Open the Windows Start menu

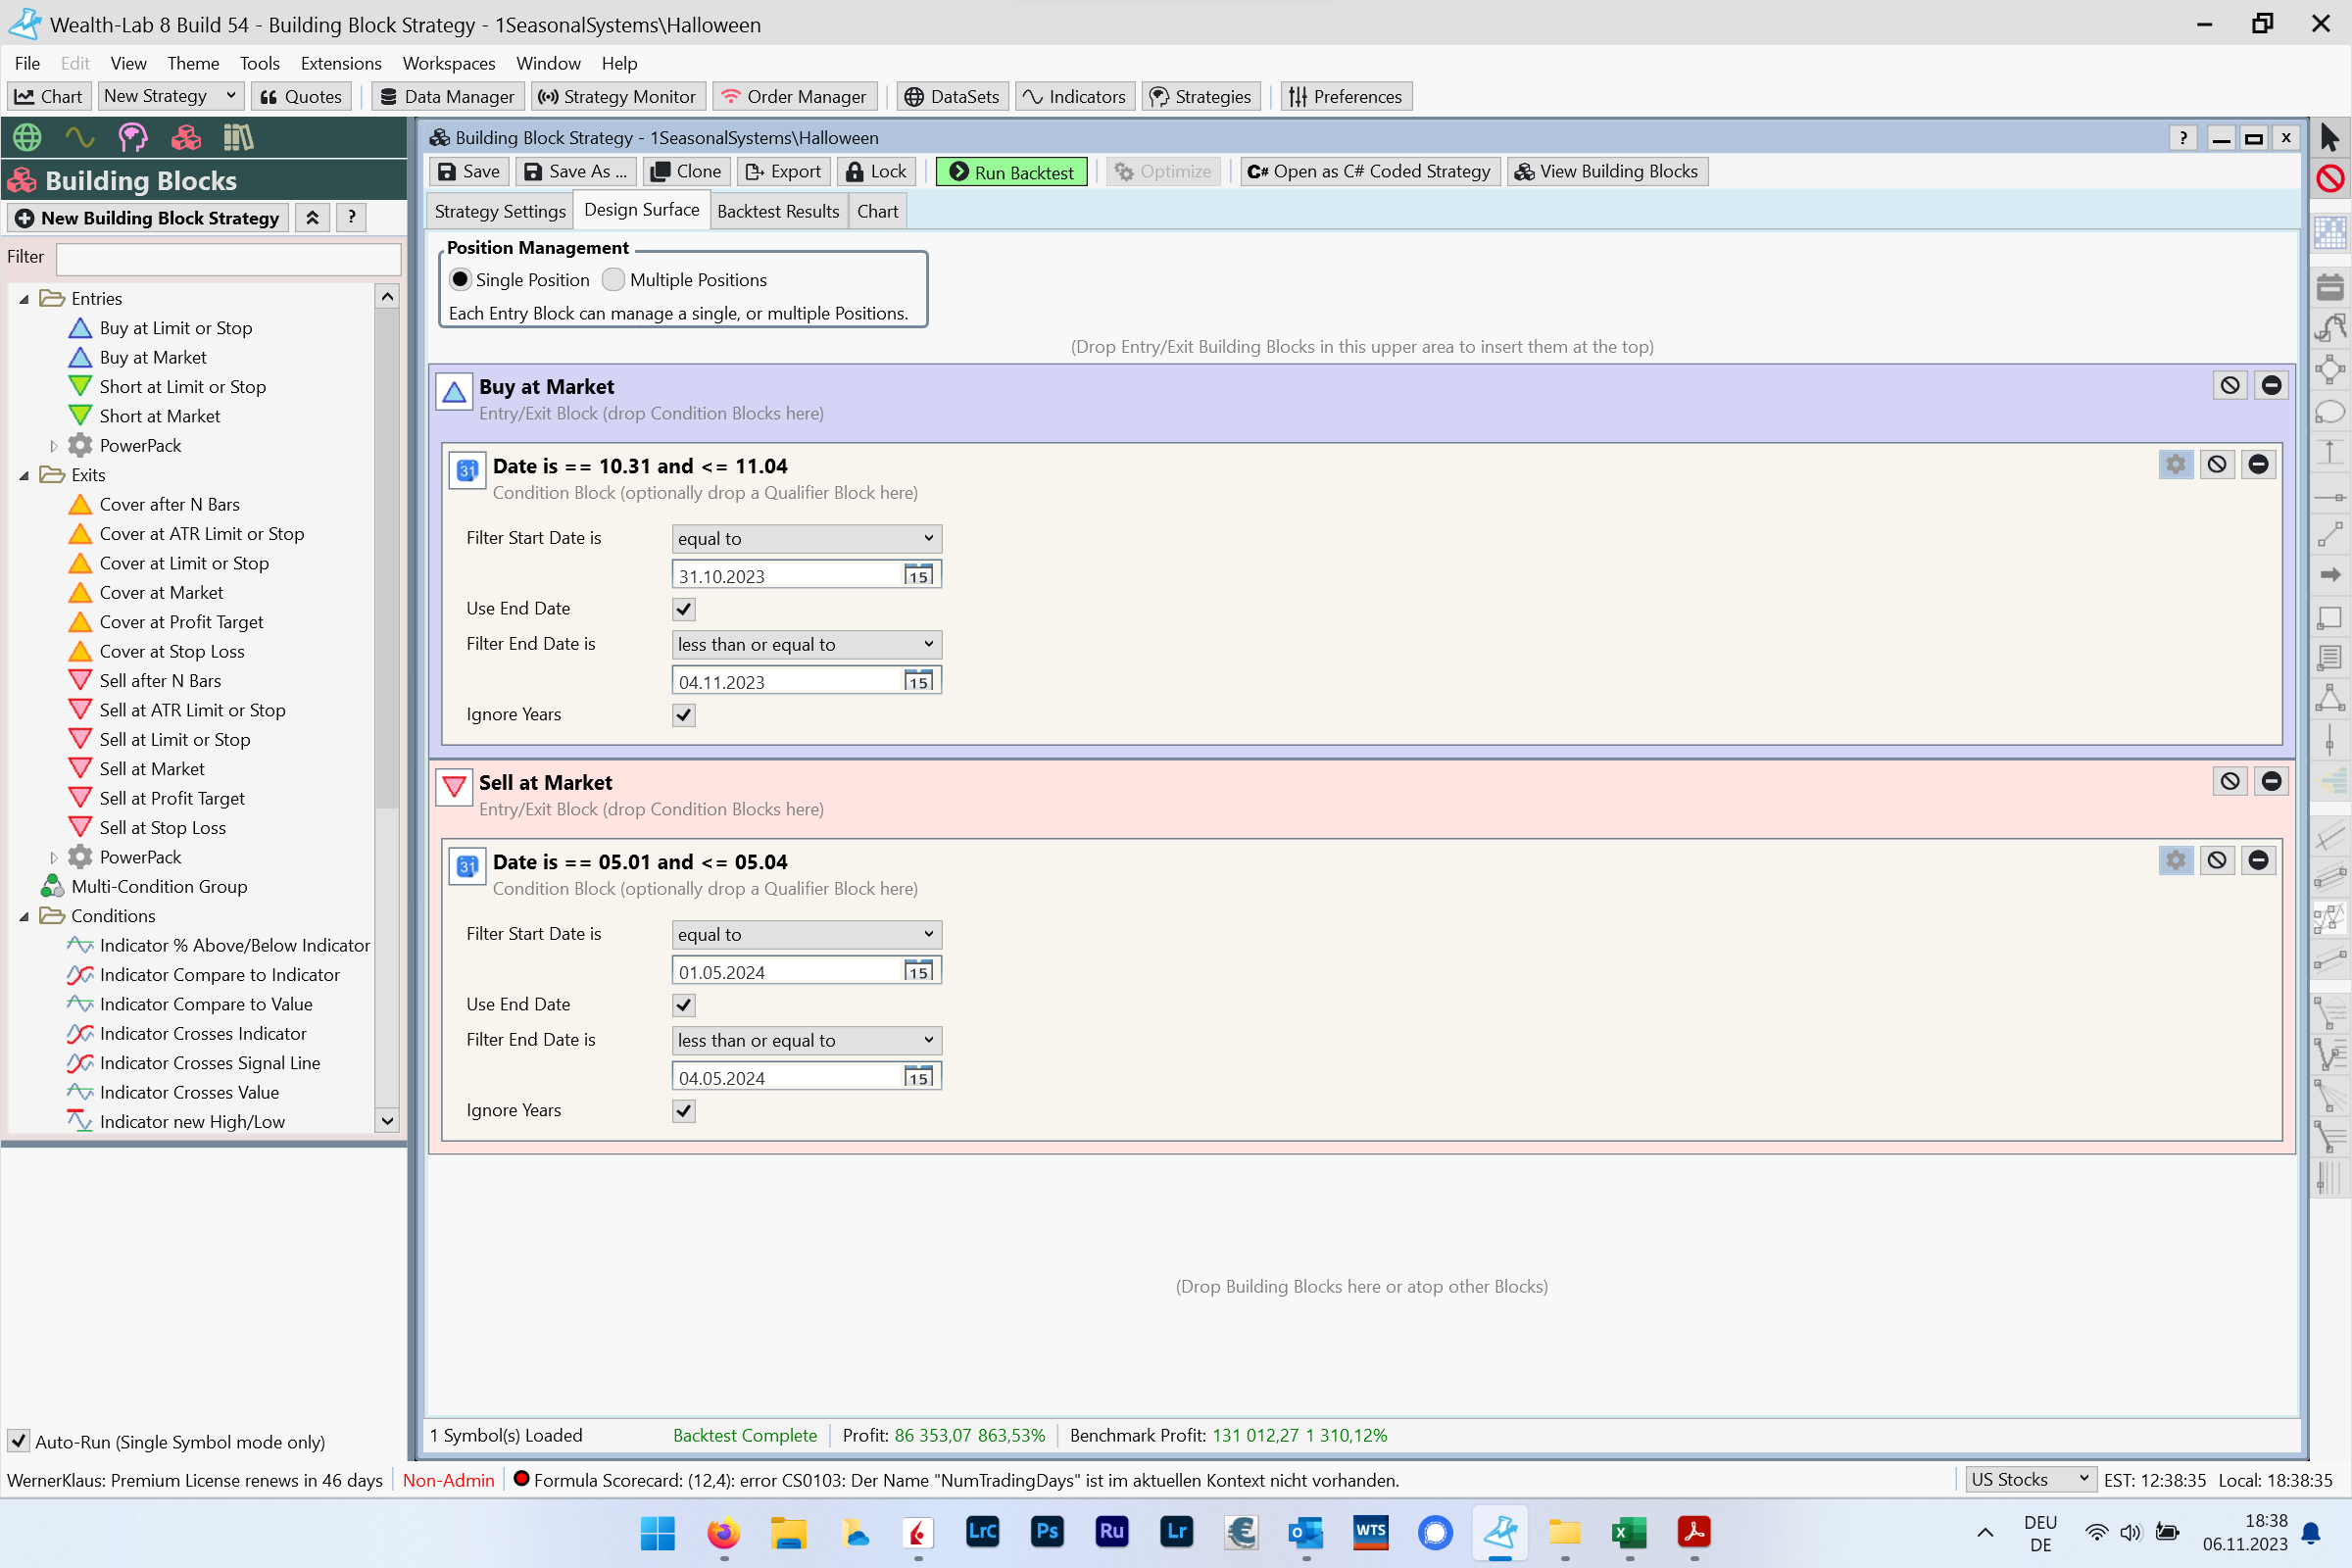(x=658, y=1532)
